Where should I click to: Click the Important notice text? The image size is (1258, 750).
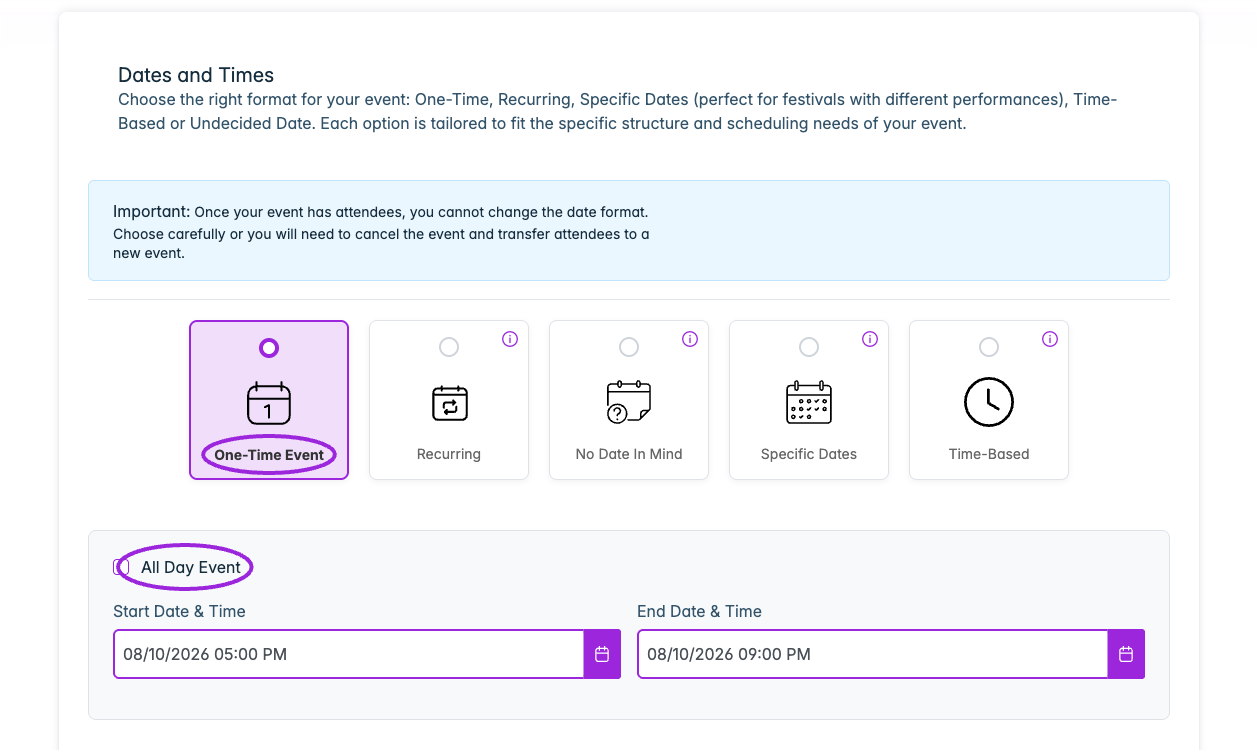point(381,233)
